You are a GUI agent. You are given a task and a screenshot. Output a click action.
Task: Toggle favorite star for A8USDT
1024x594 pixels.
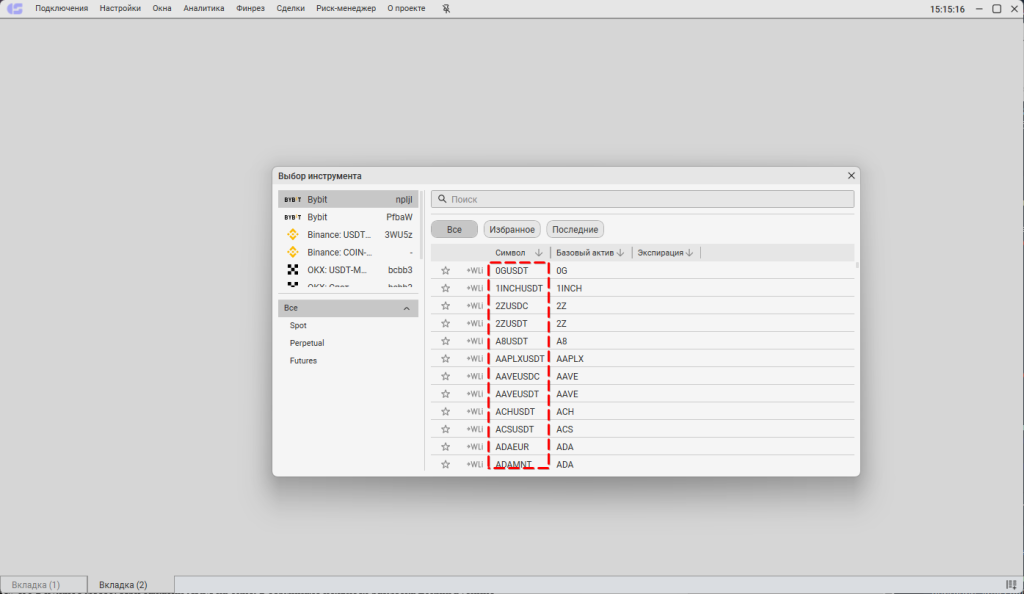446,341
